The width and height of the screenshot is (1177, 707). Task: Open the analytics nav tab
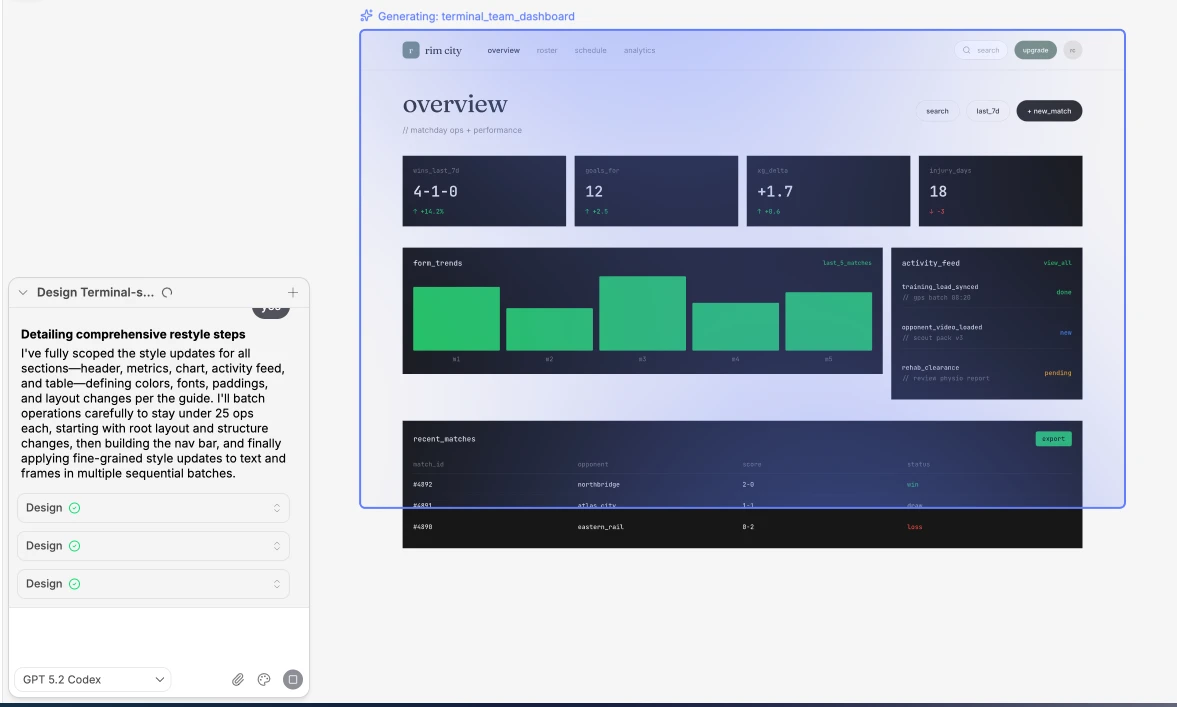pyautogui.click(x=640, y=50)
